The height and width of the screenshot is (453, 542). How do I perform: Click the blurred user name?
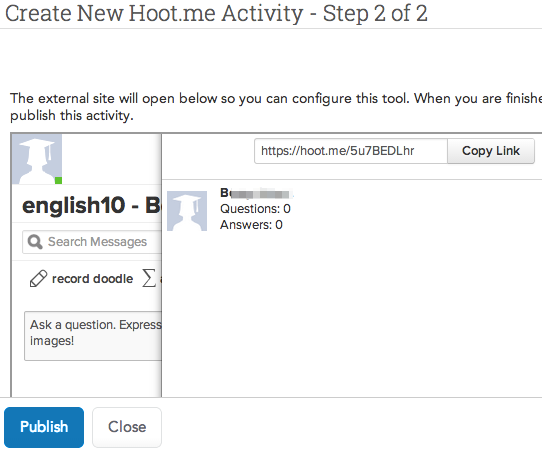pos(256,193)
